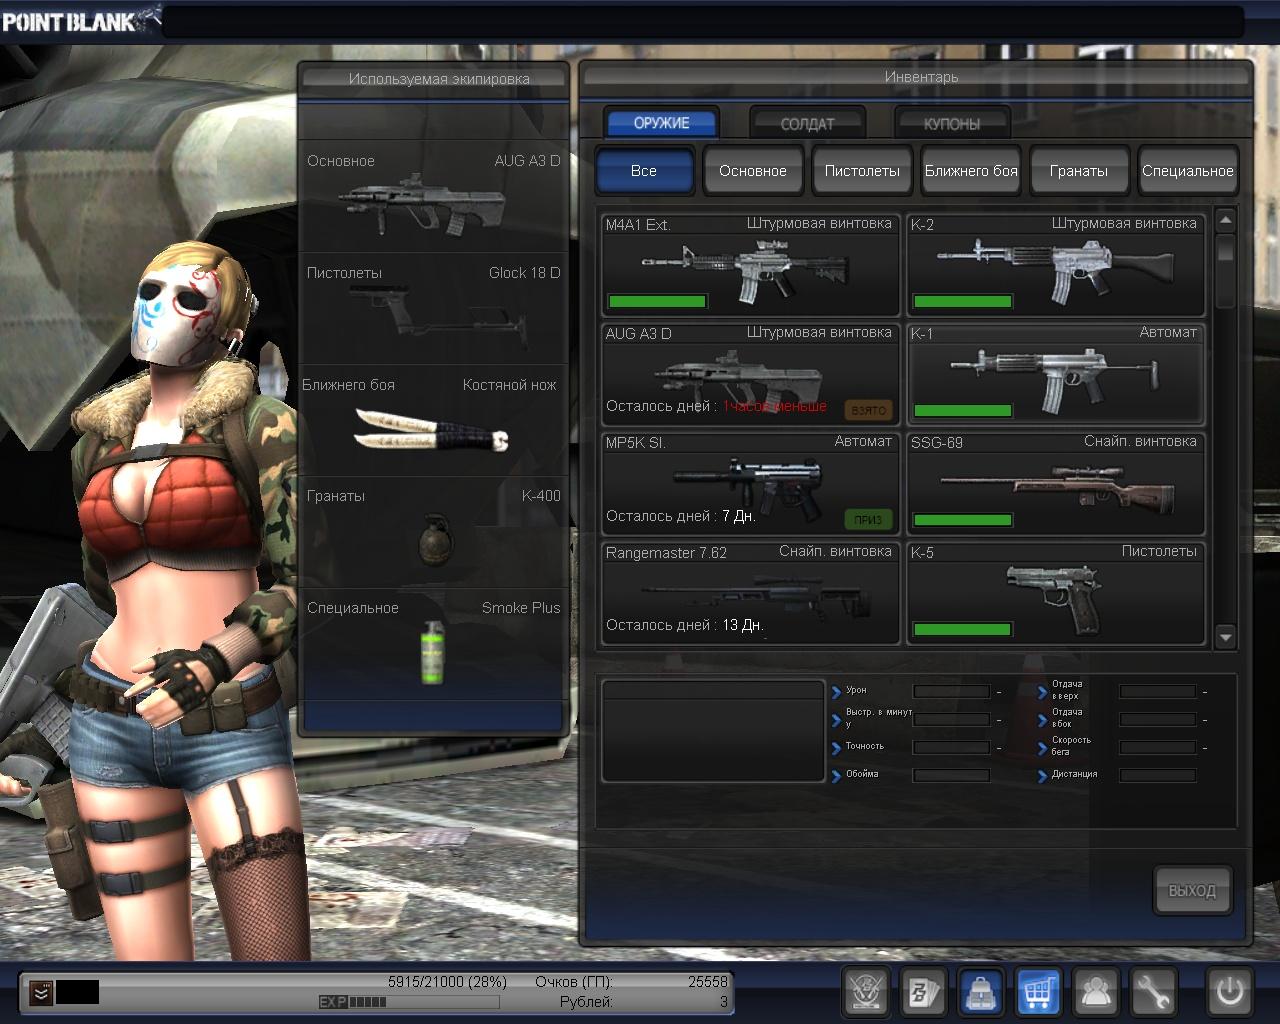This screenshot has width=1280, height=1024.
Task: Click the power exit icon
Action: (1229, 992)
